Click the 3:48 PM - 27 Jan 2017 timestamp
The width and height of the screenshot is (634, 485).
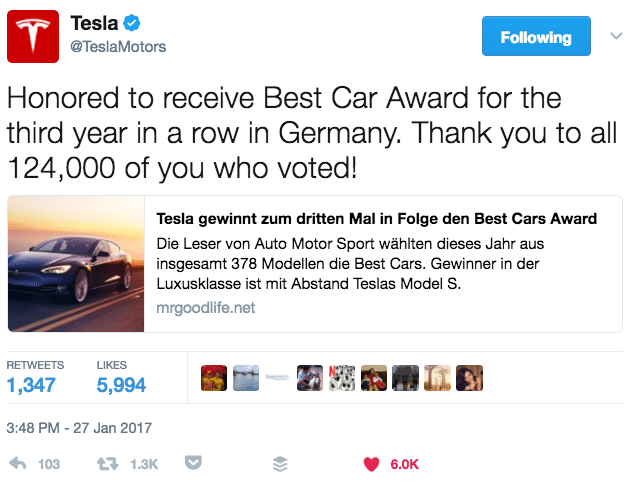coord(77,428)
